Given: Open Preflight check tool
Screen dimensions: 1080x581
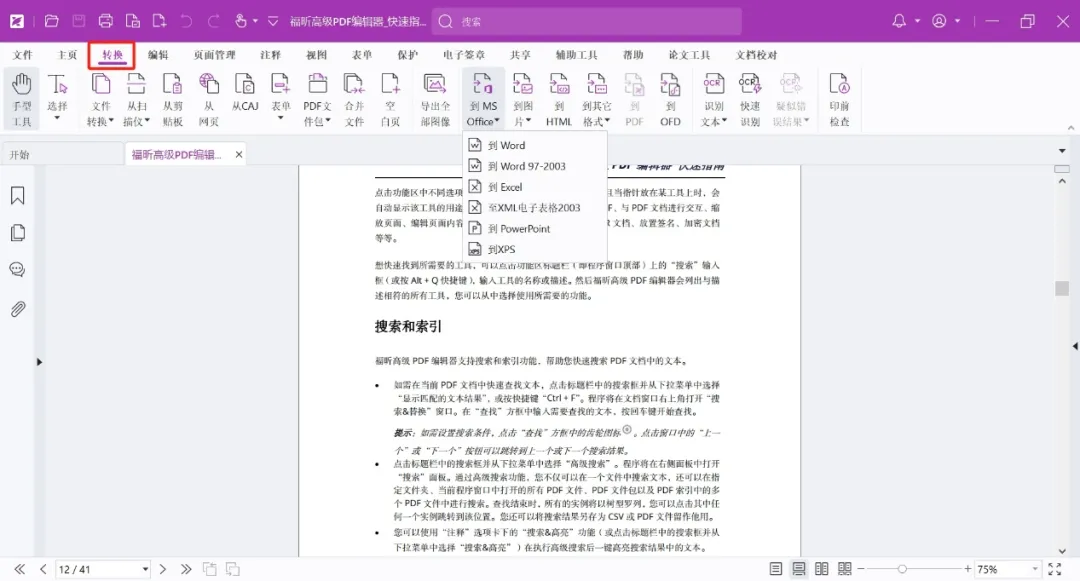Looking at the screenshot, I should 839,100.
